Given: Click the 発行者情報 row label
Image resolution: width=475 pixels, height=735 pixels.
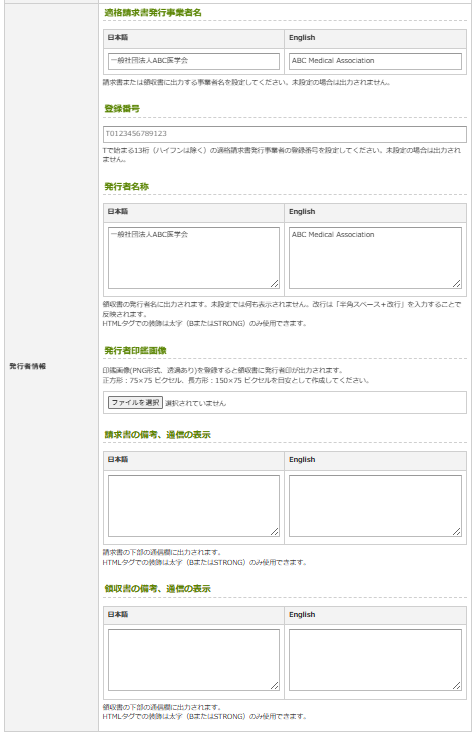Looking at the screenshot, I should pyautogui.click(x=28, y=366).
